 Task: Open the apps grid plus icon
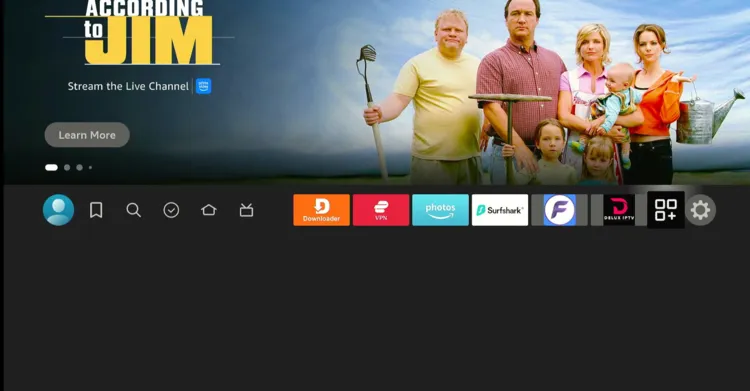[x=666, y=210]
